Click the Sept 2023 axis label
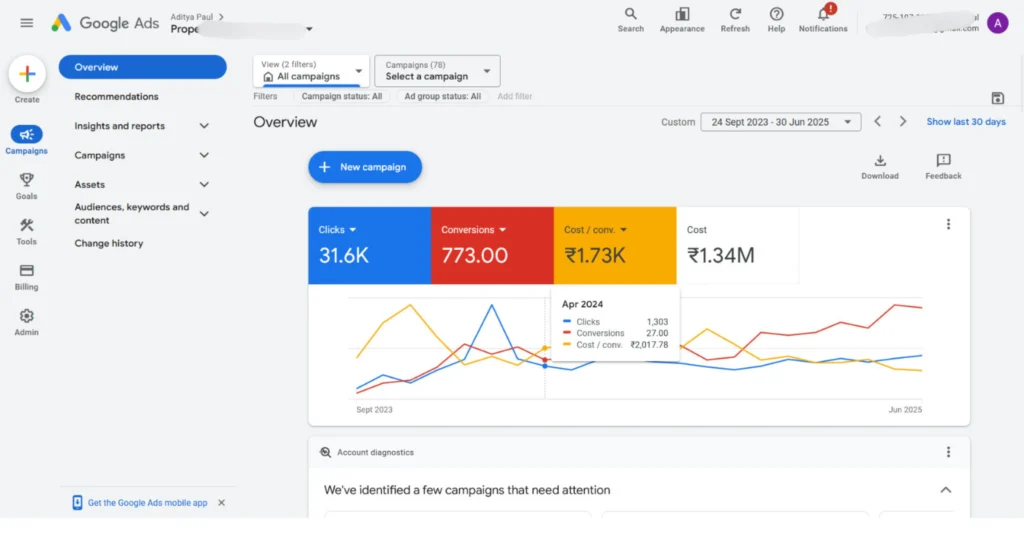Viewport: 1024px width, 536px height. click(374, 410)
